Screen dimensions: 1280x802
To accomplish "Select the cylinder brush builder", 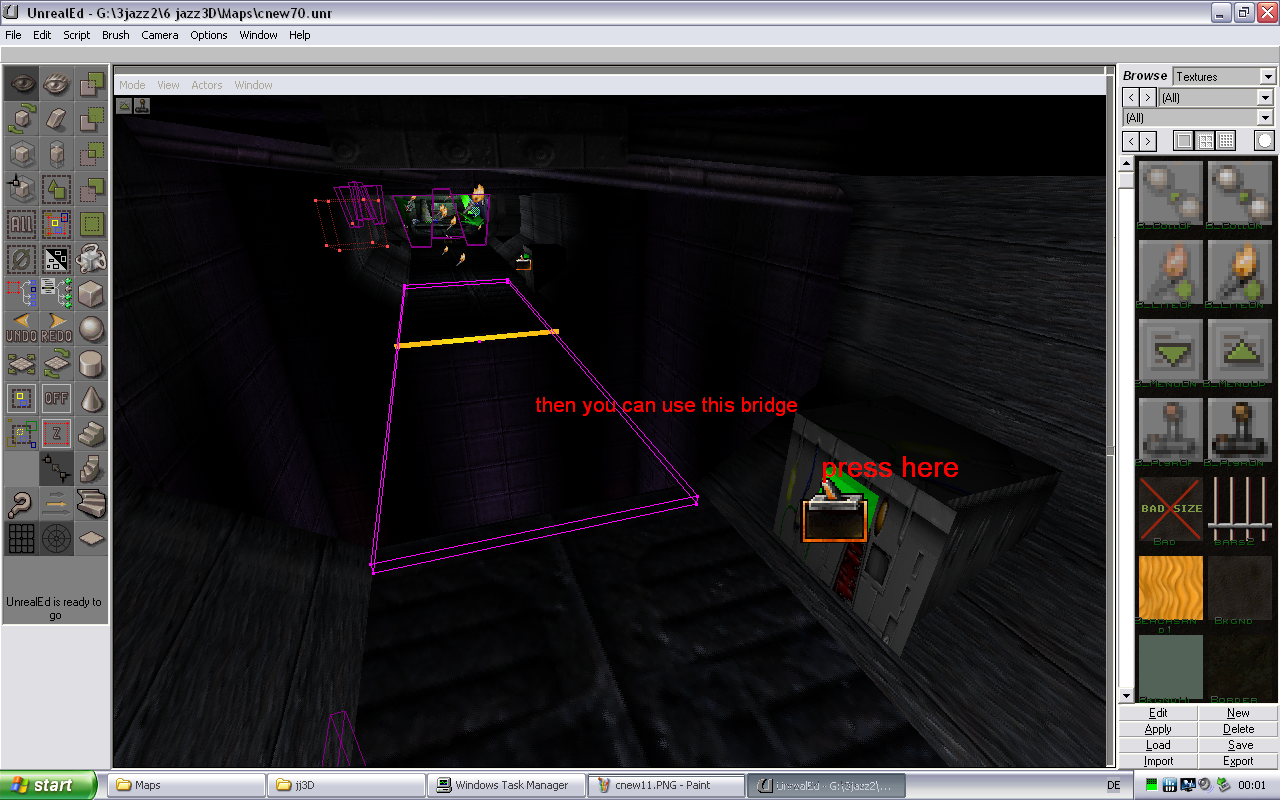I will [x=92, y=363].
